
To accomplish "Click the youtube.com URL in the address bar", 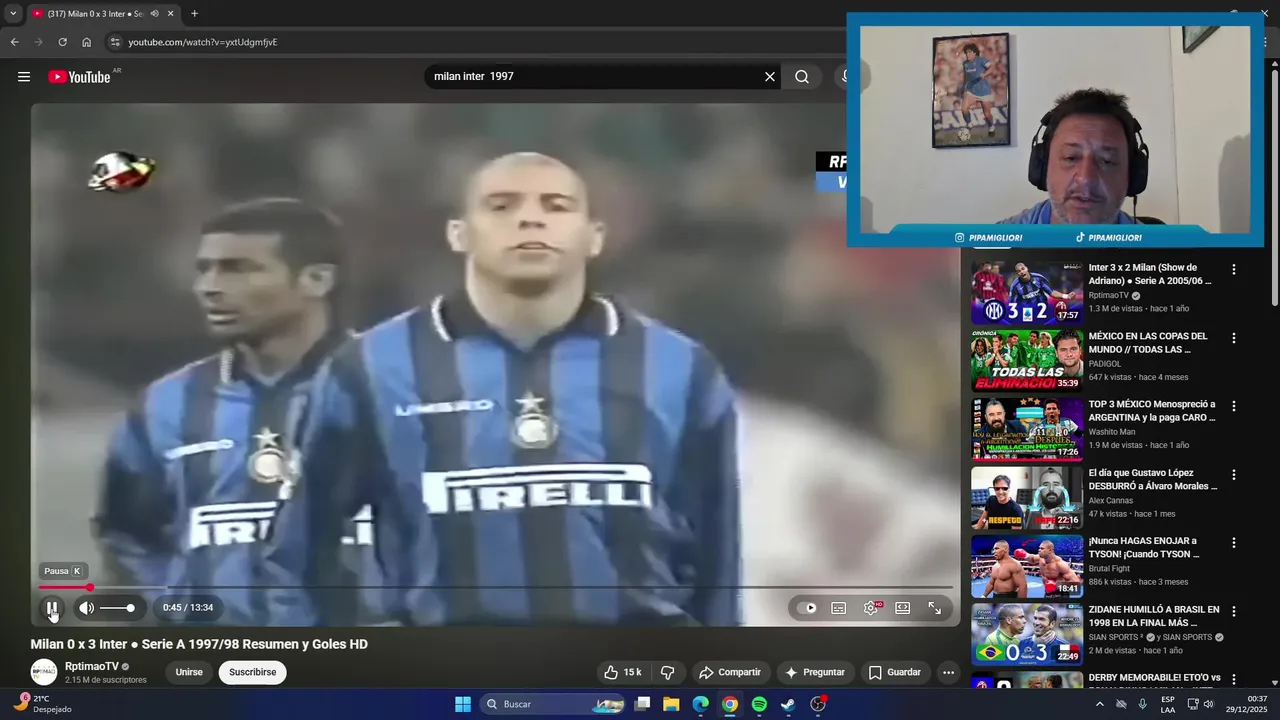I will tap(203, 42).
